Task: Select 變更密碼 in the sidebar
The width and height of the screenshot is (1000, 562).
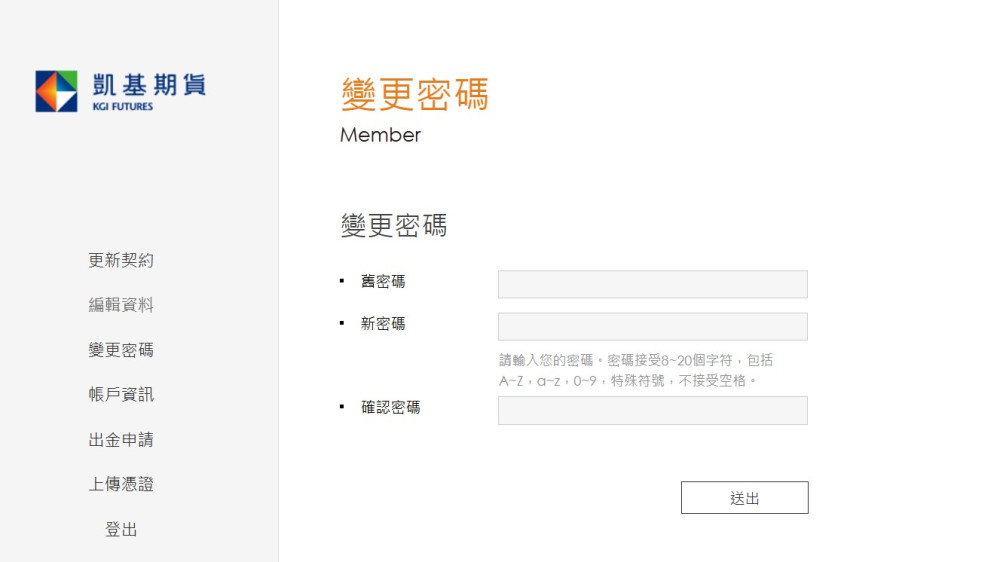Action: 121,350
